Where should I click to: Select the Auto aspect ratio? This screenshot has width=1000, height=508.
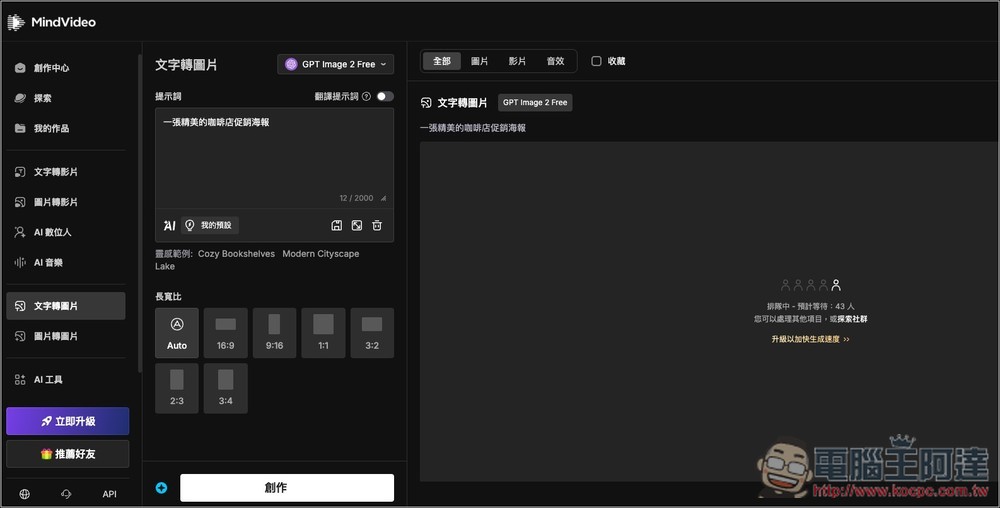click(177, 333)
